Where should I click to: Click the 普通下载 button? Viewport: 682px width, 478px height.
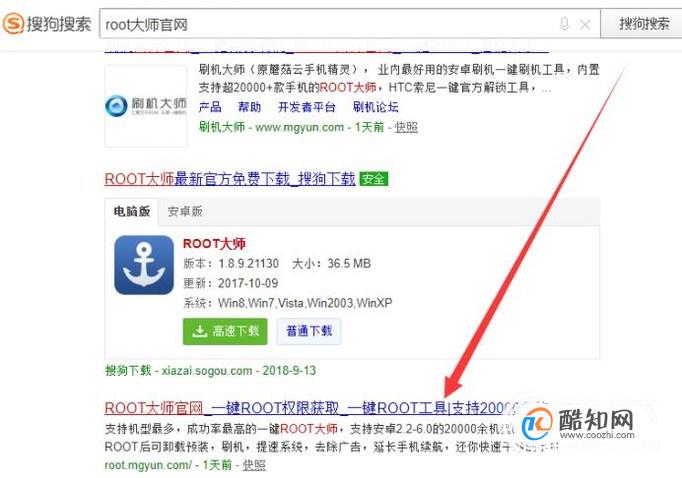pos(309,331)
